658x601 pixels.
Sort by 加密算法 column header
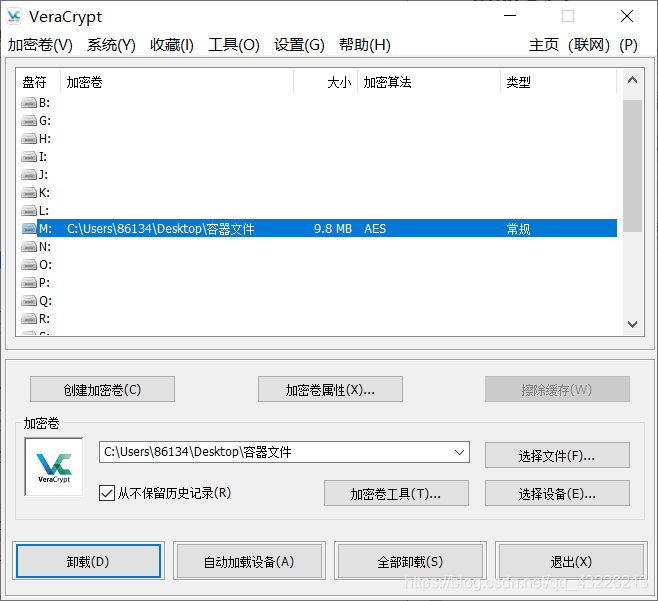pos(429,82)
